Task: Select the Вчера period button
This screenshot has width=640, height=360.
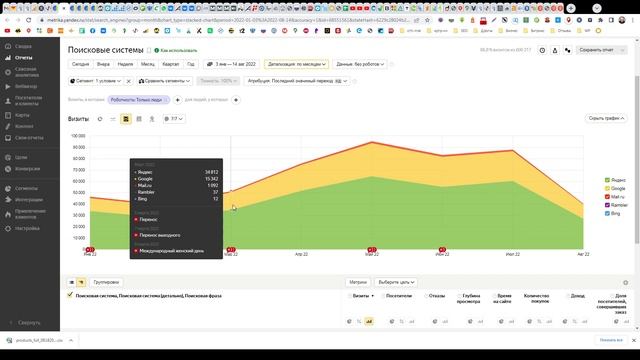Action: 103,64
